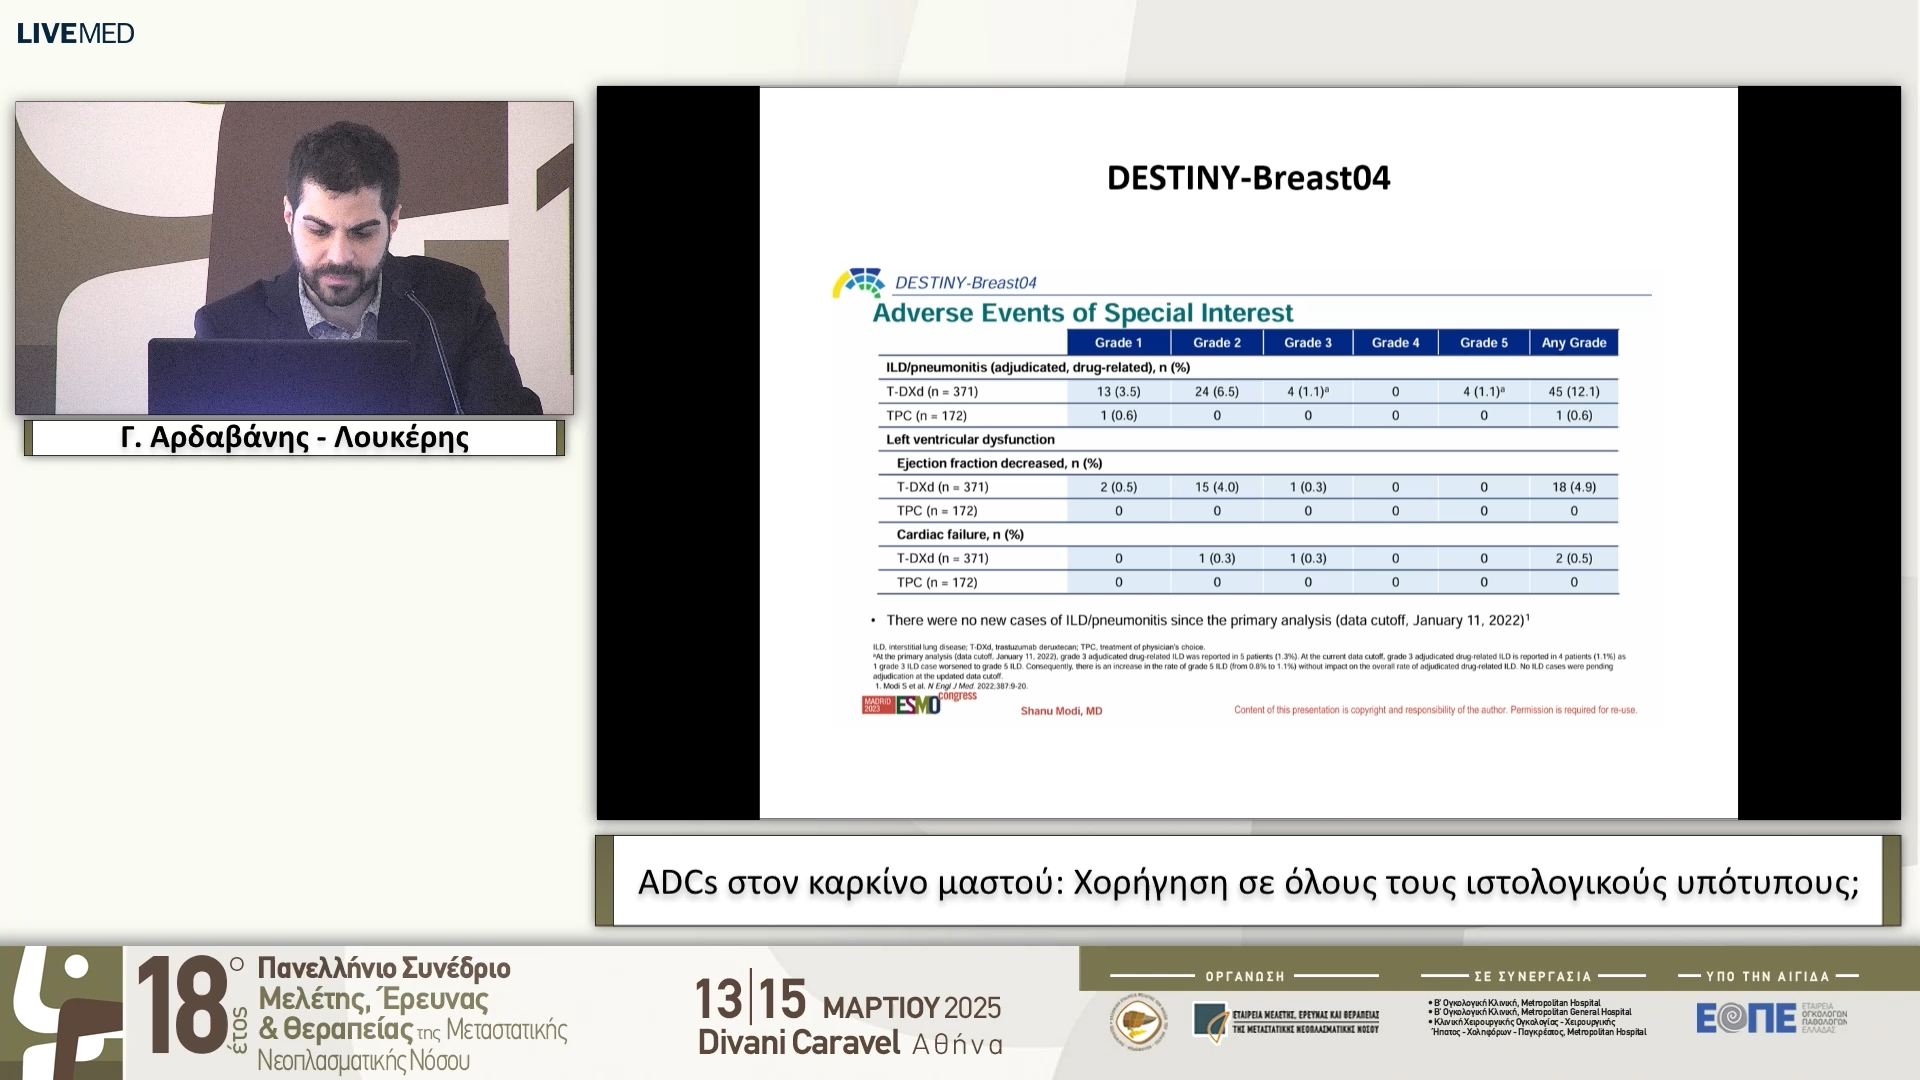Viewport: 1920px width, 1080px height.
Task: Click the Grade 4 column header
Action: pyautogui.click(x=1395, y=343)
